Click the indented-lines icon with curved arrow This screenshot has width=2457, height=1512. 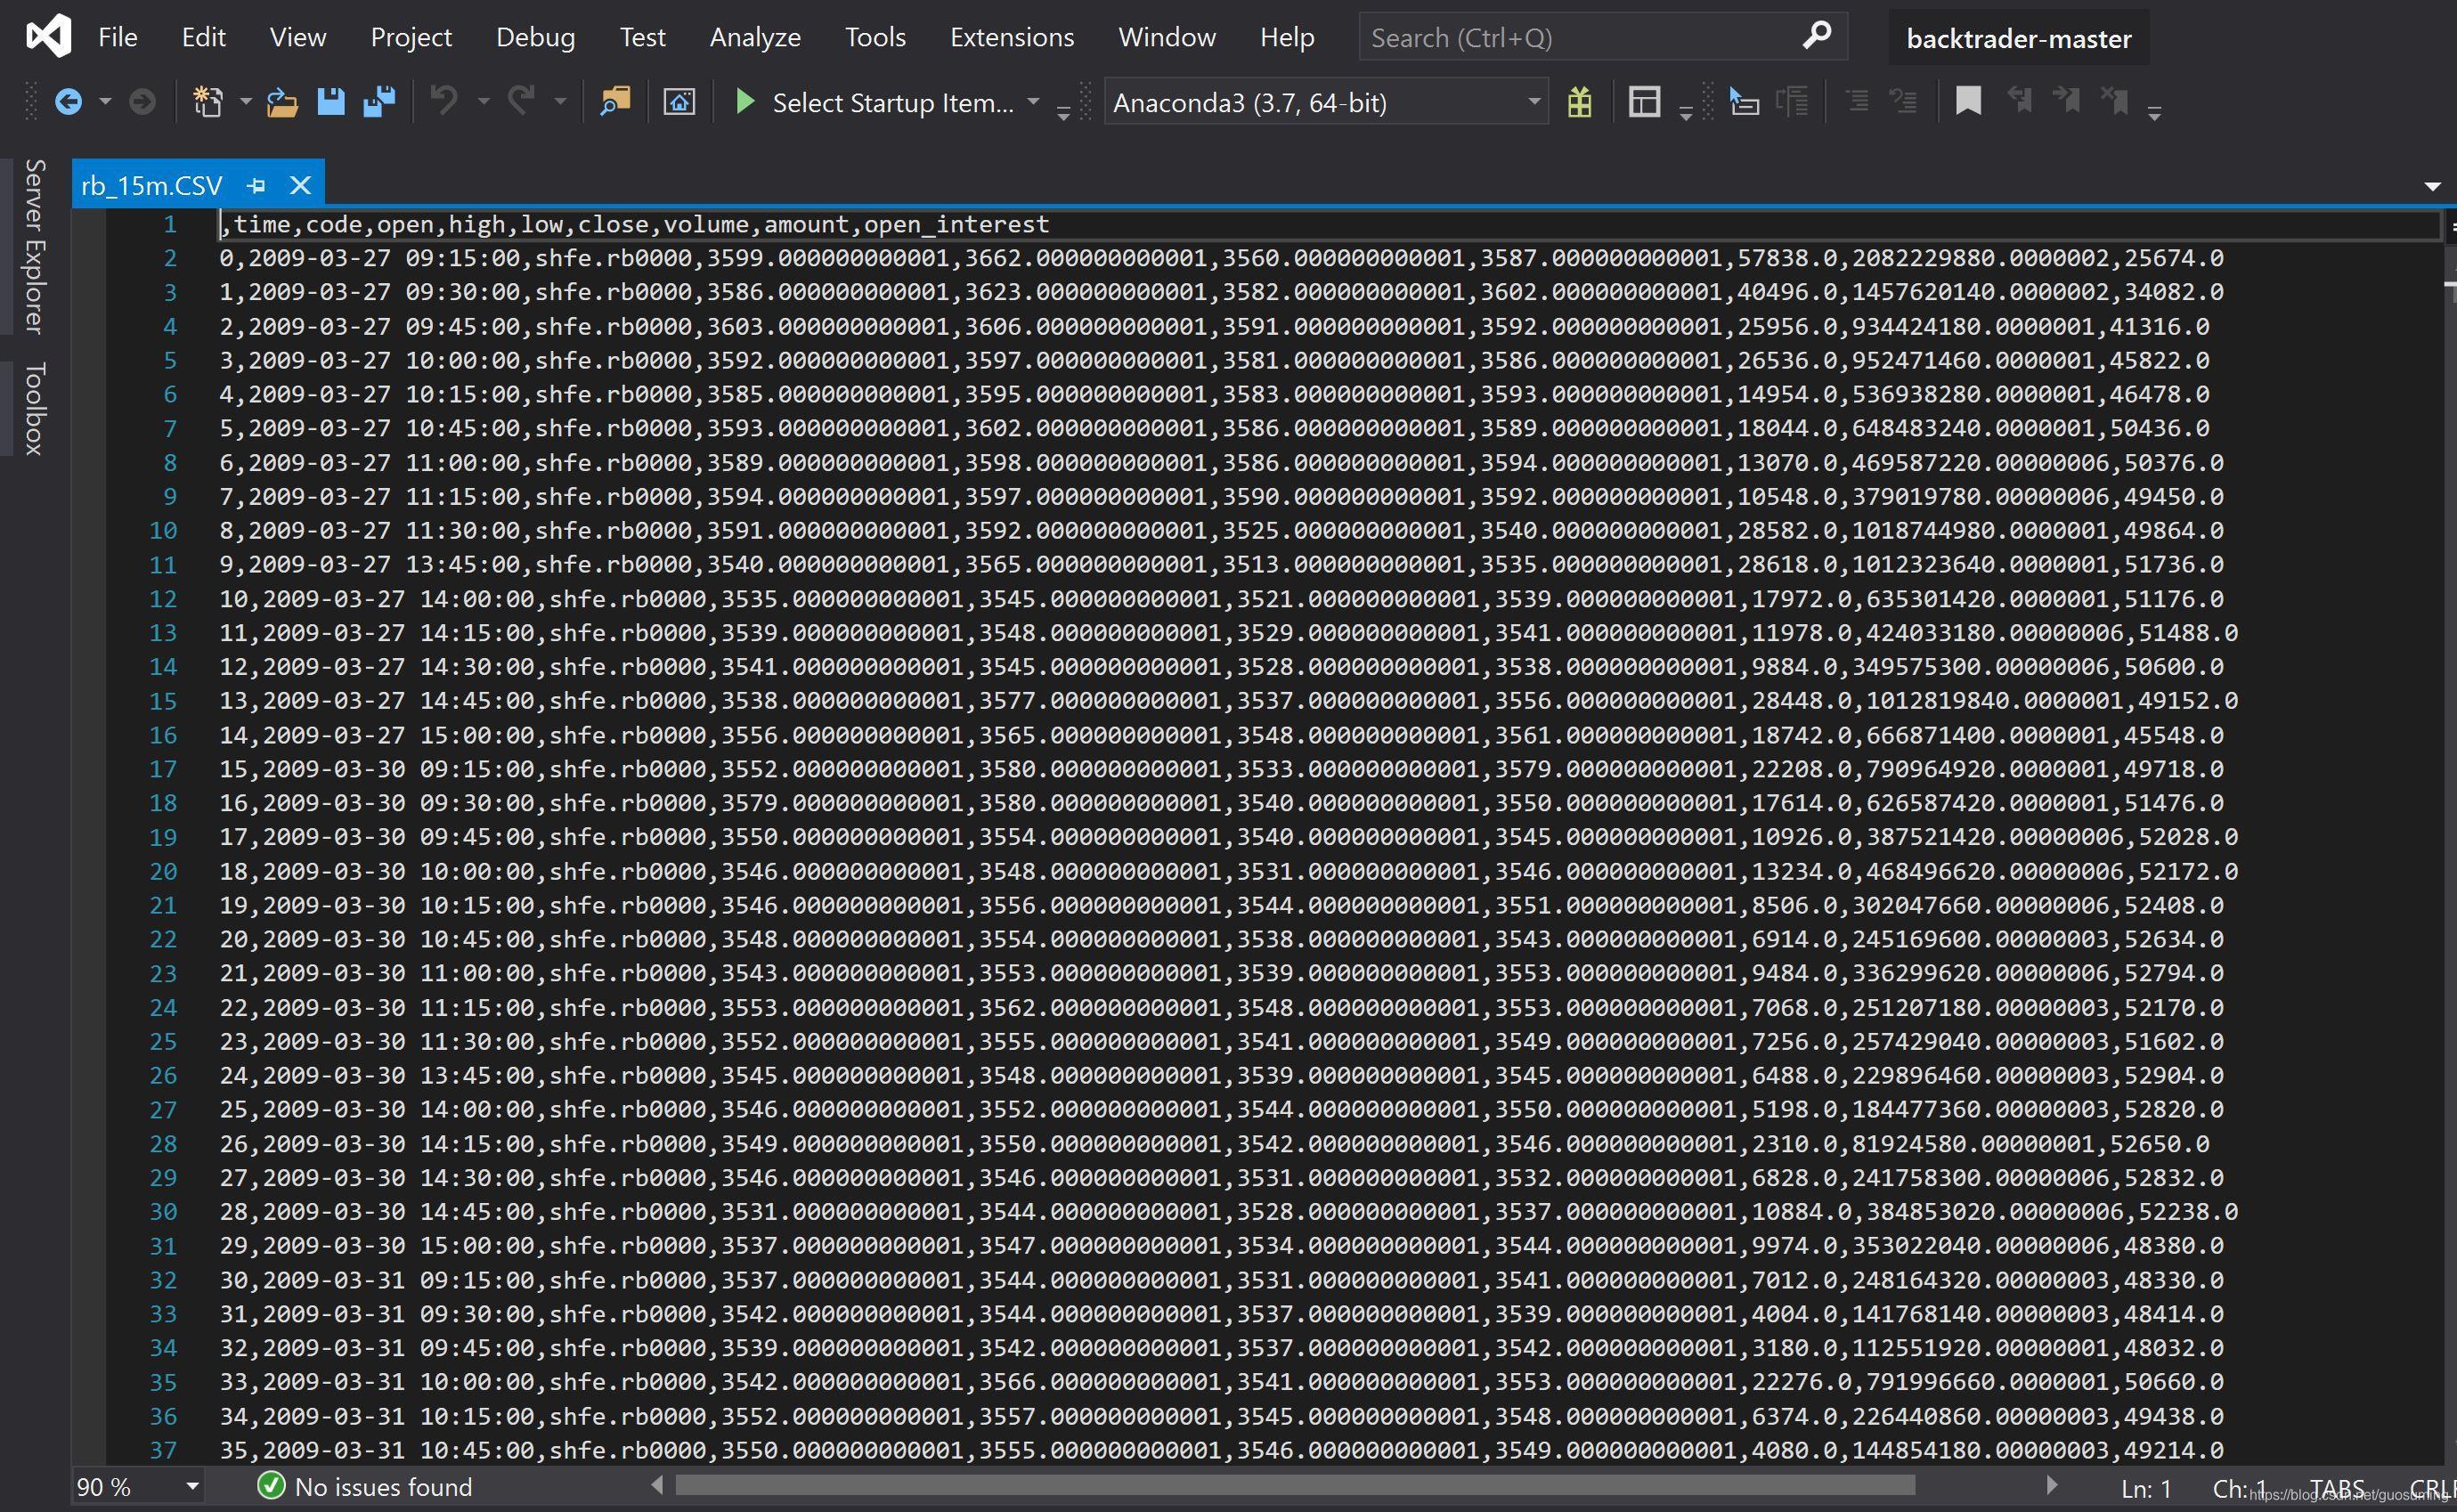pos(1903,102)
